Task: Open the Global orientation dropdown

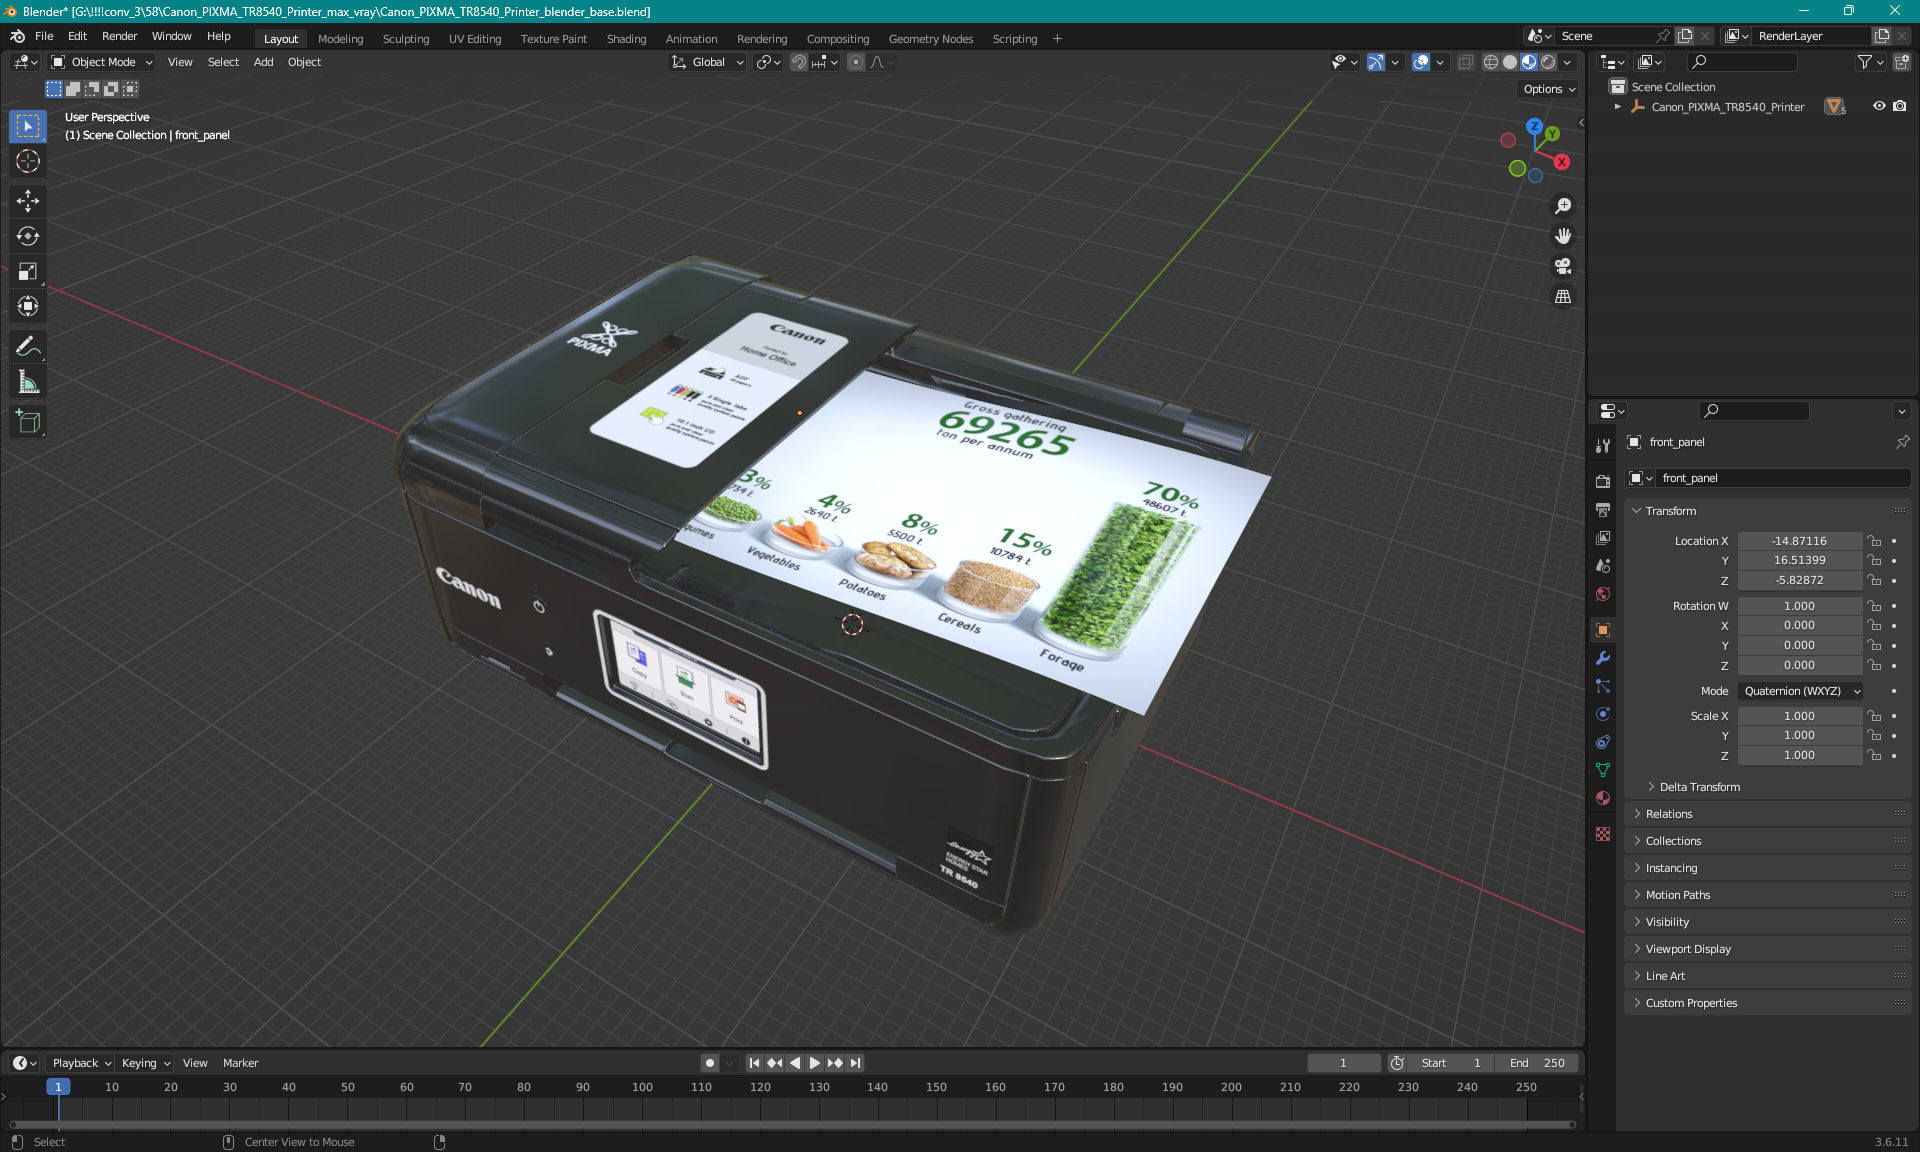Action: pyautogui.click(x=708, y=62)
